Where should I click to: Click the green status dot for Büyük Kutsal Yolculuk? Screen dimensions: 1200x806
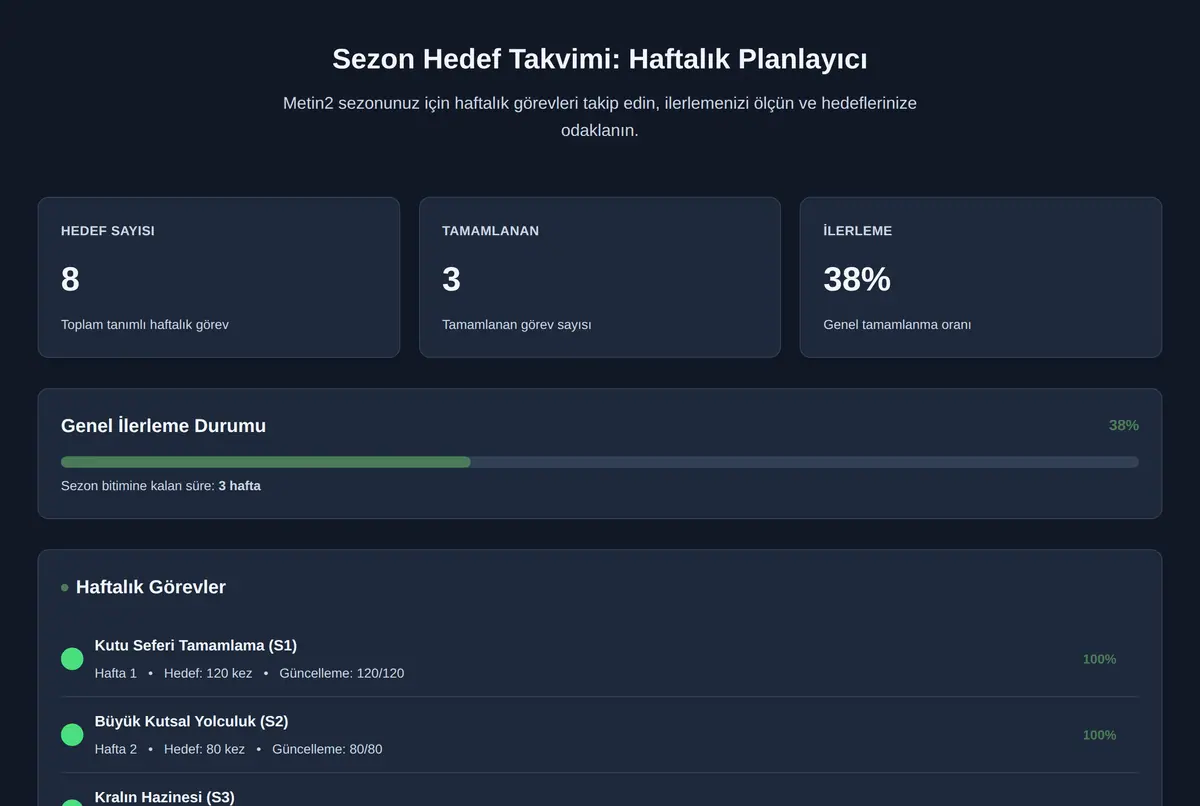pyautogui.click(x=72, y=735)
